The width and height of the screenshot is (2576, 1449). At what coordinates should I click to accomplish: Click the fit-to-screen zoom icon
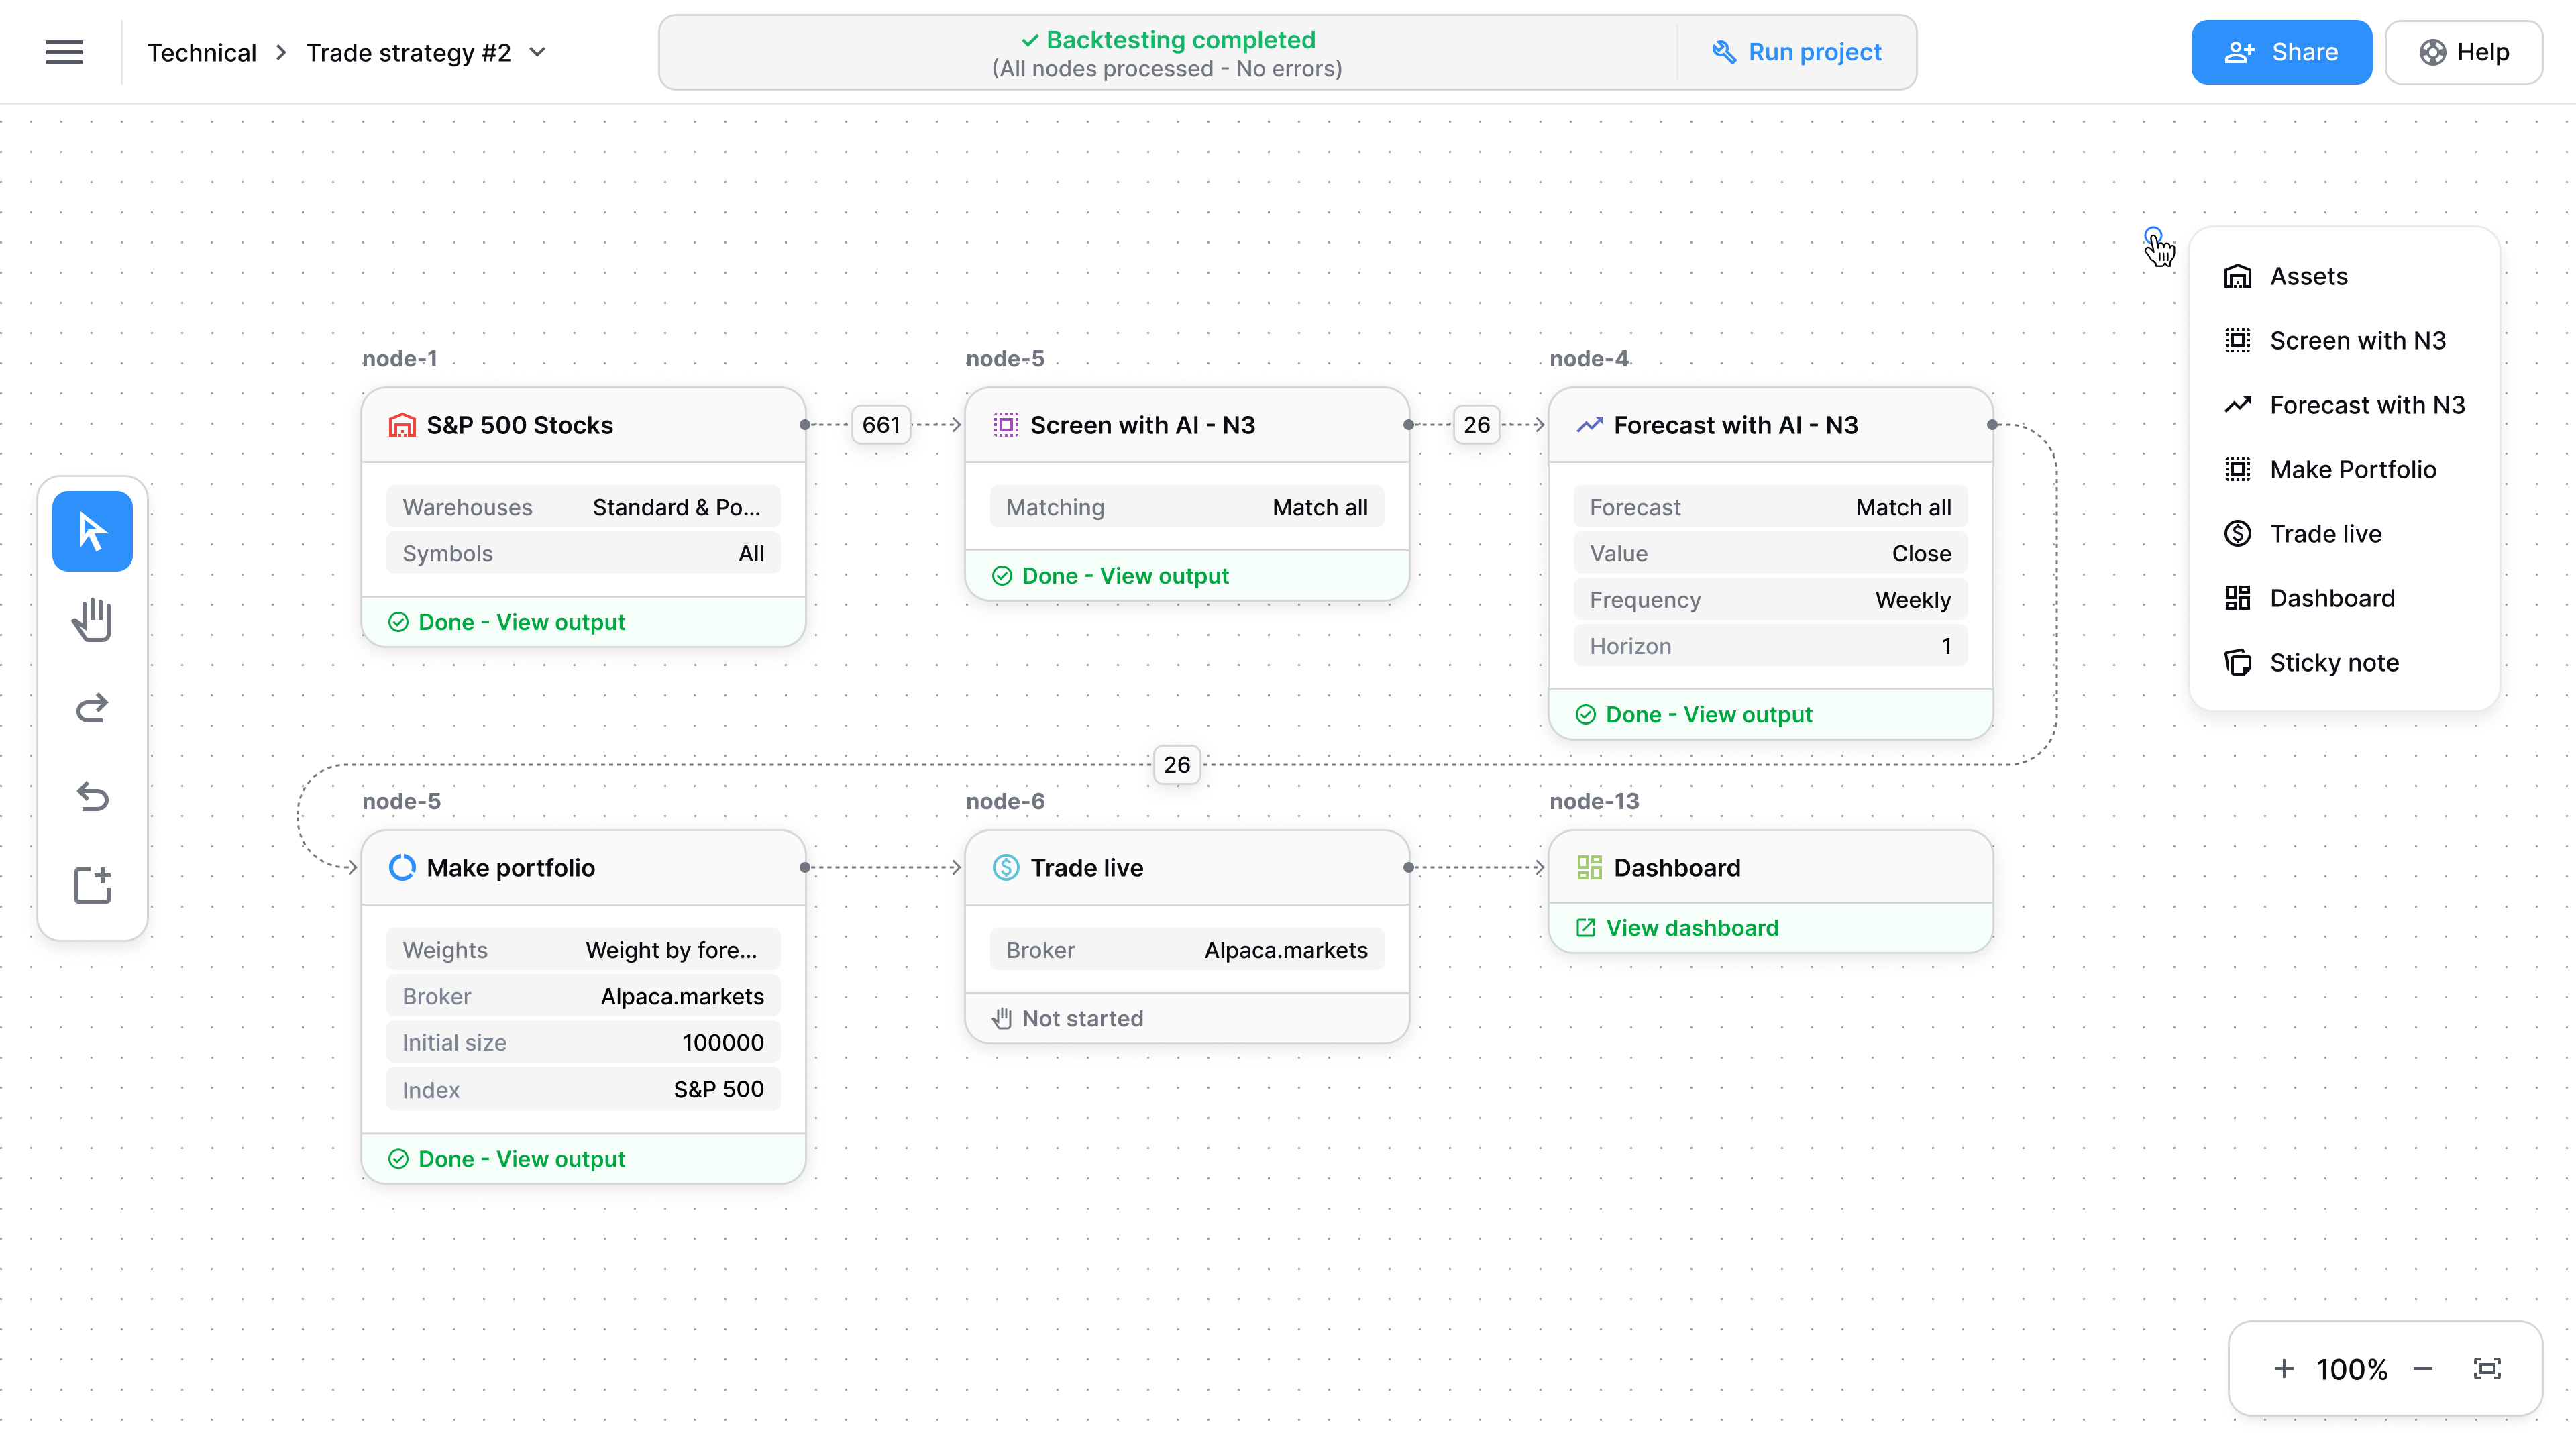(x=2486, y=1368)
